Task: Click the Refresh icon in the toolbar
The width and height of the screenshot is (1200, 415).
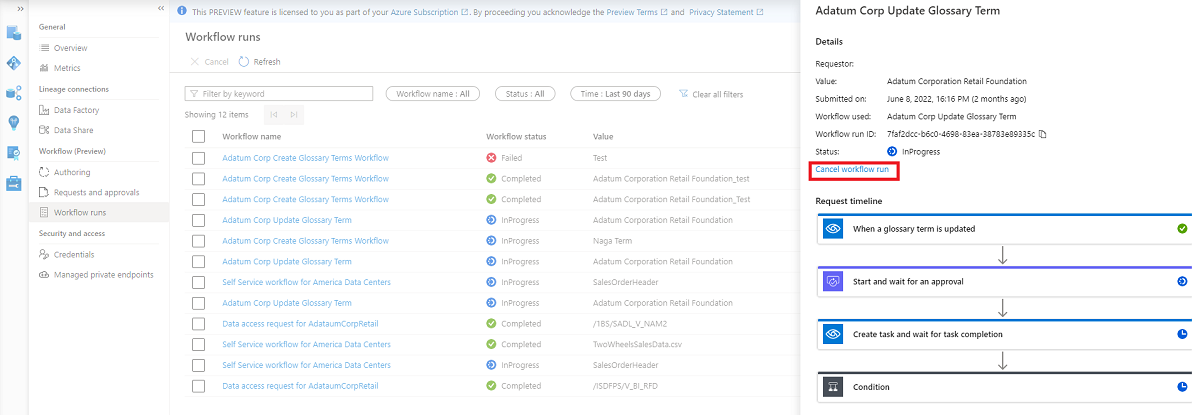Action: pos(244,62)
